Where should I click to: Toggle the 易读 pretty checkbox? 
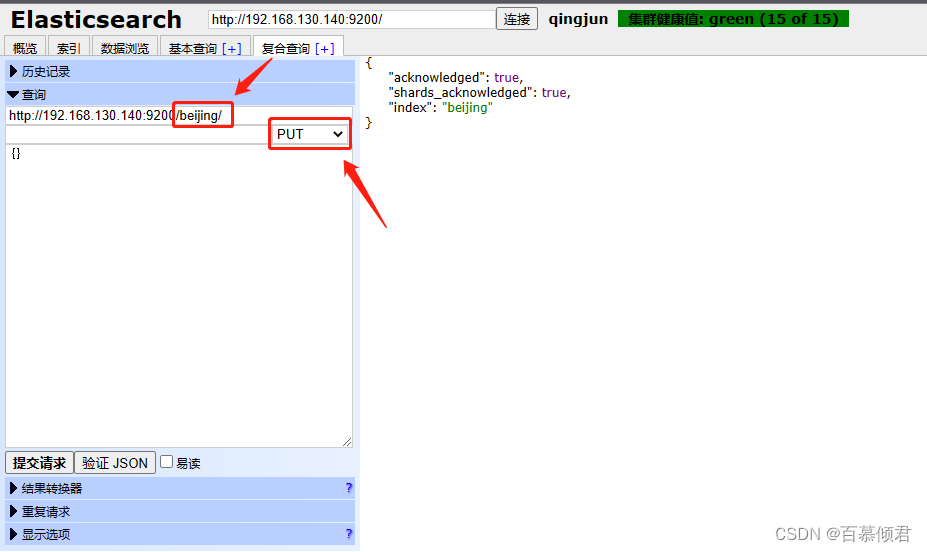(167, 462)
